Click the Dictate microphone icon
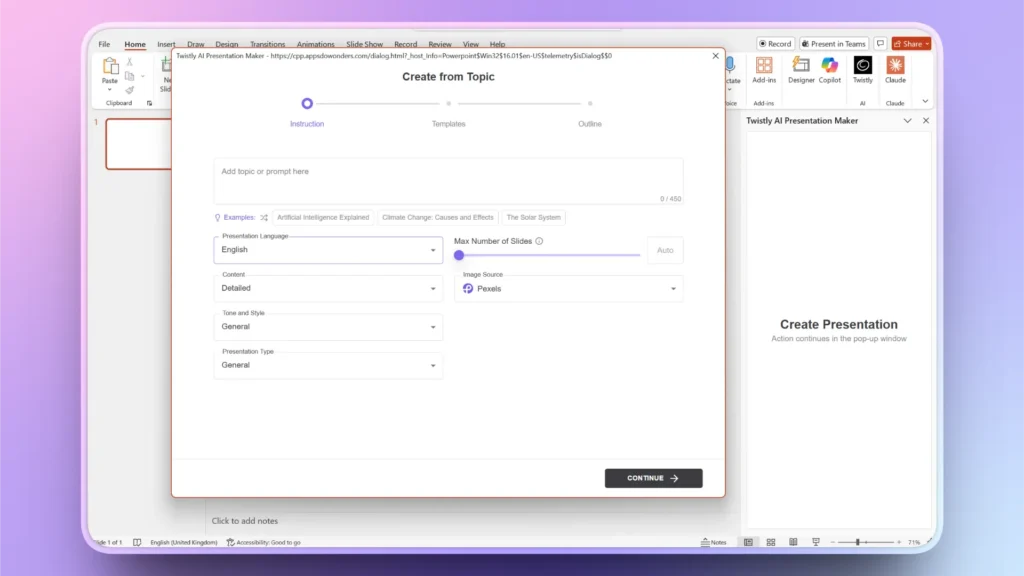The width and height of the screenshot is (1024, 576). coord(731,65)
